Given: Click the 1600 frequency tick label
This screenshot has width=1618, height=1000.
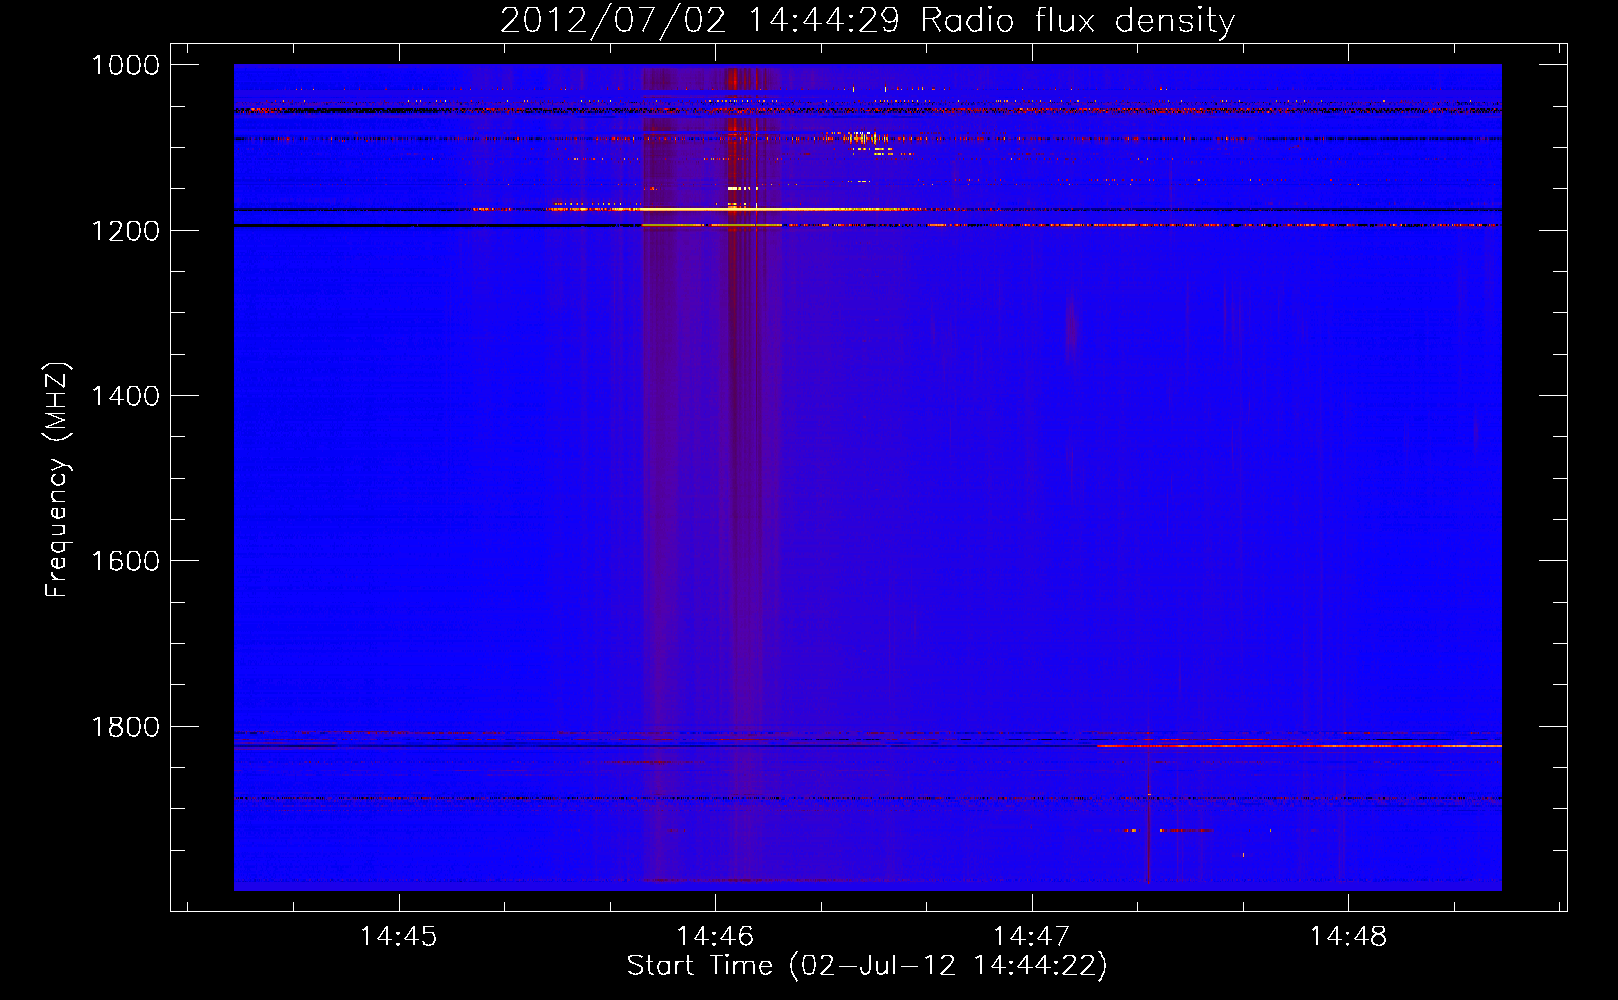Looking at the screenshot, I should (125, 561).
